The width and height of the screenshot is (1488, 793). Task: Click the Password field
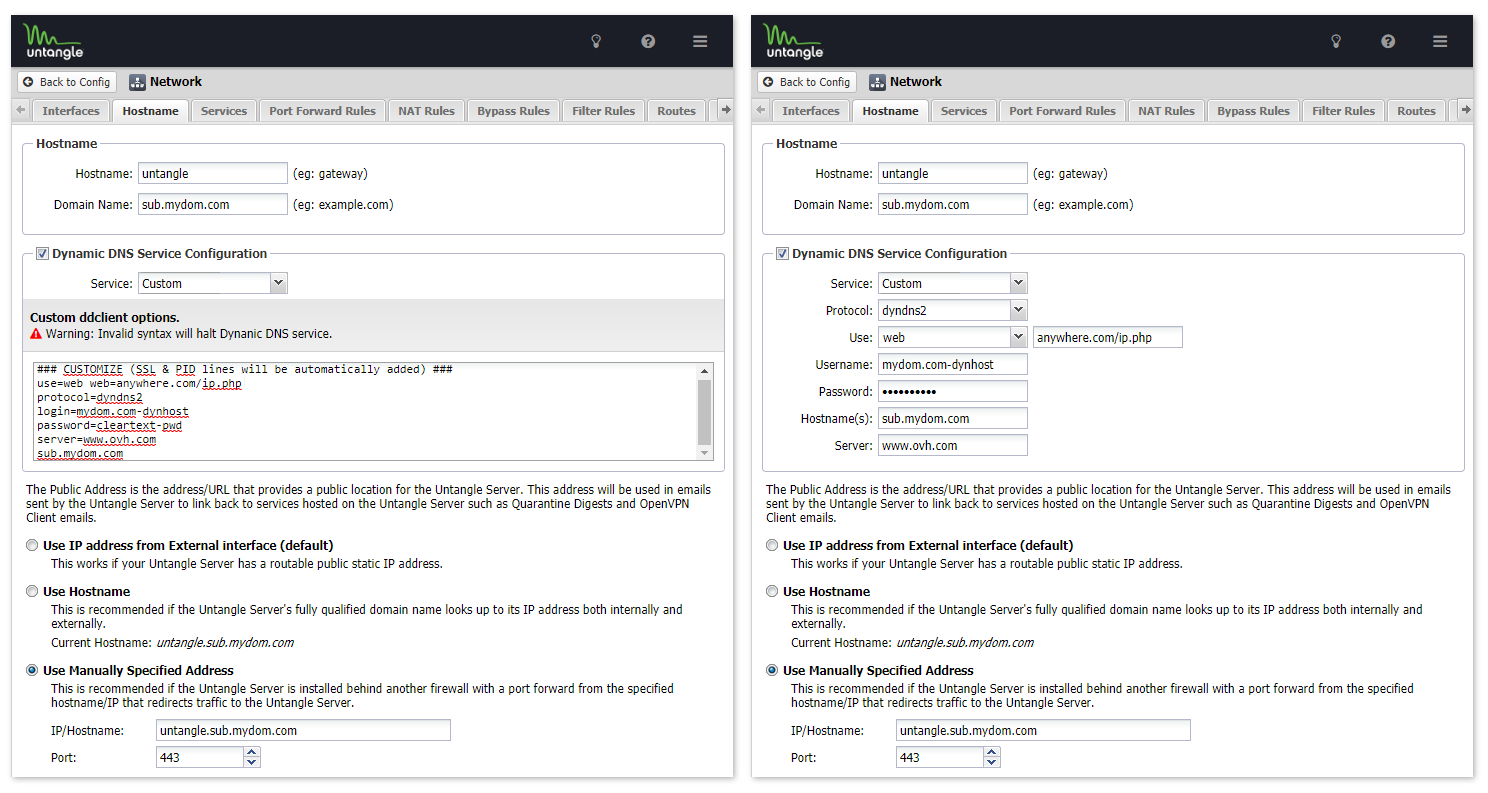[953, 392]
